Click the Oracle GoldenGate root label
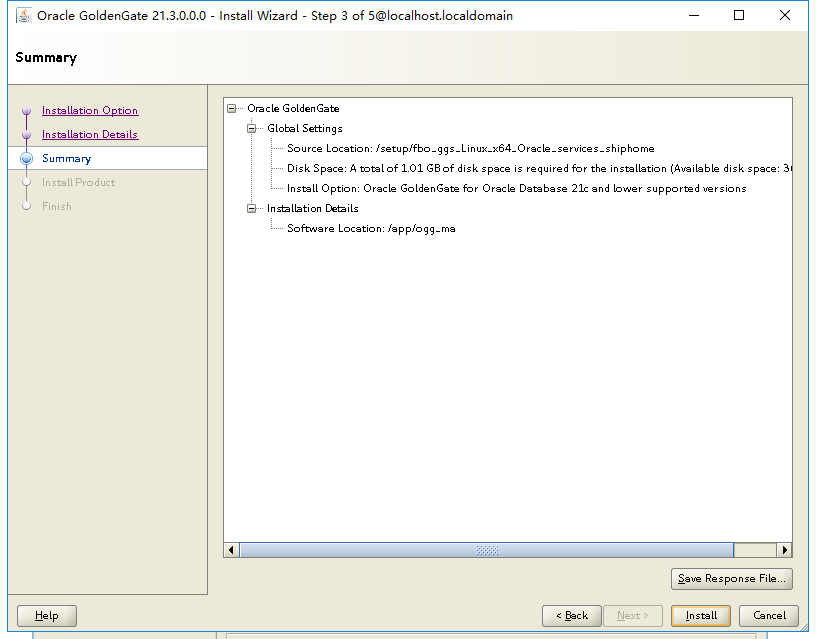The height and width of the screenshot is (639, 816). pos(293,109)
